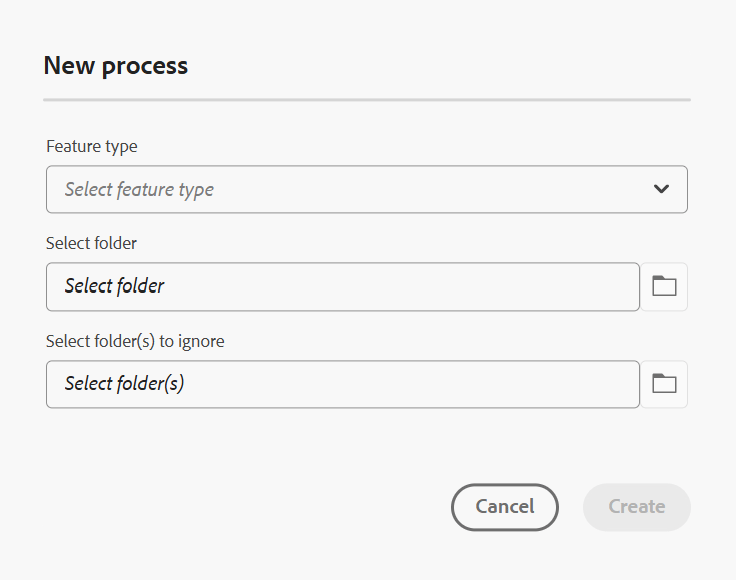Dismiss the New process dialog with Cancel
Screen dimensions: 736x580
(504, 507)
